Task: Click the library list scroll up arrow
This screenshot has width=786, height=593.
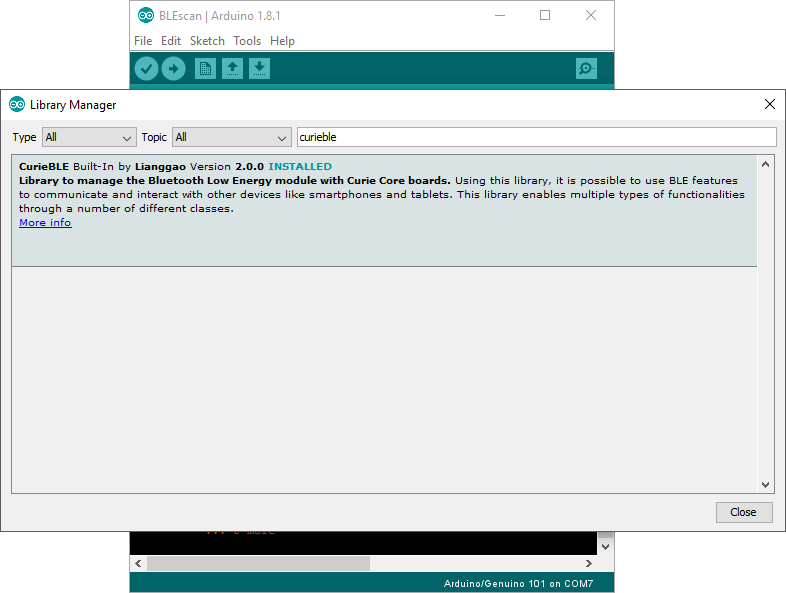Action: tap(765, 164)
